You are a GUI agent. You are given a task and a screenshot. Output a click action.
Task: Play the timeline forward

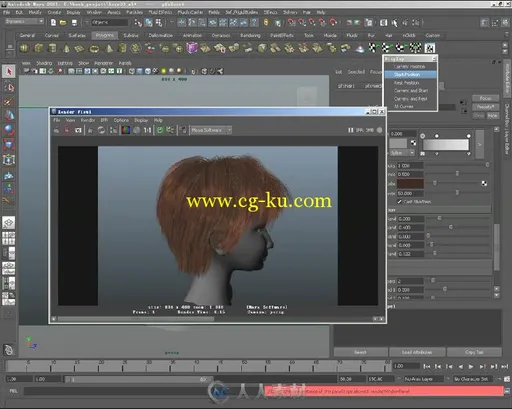(471, 367)
